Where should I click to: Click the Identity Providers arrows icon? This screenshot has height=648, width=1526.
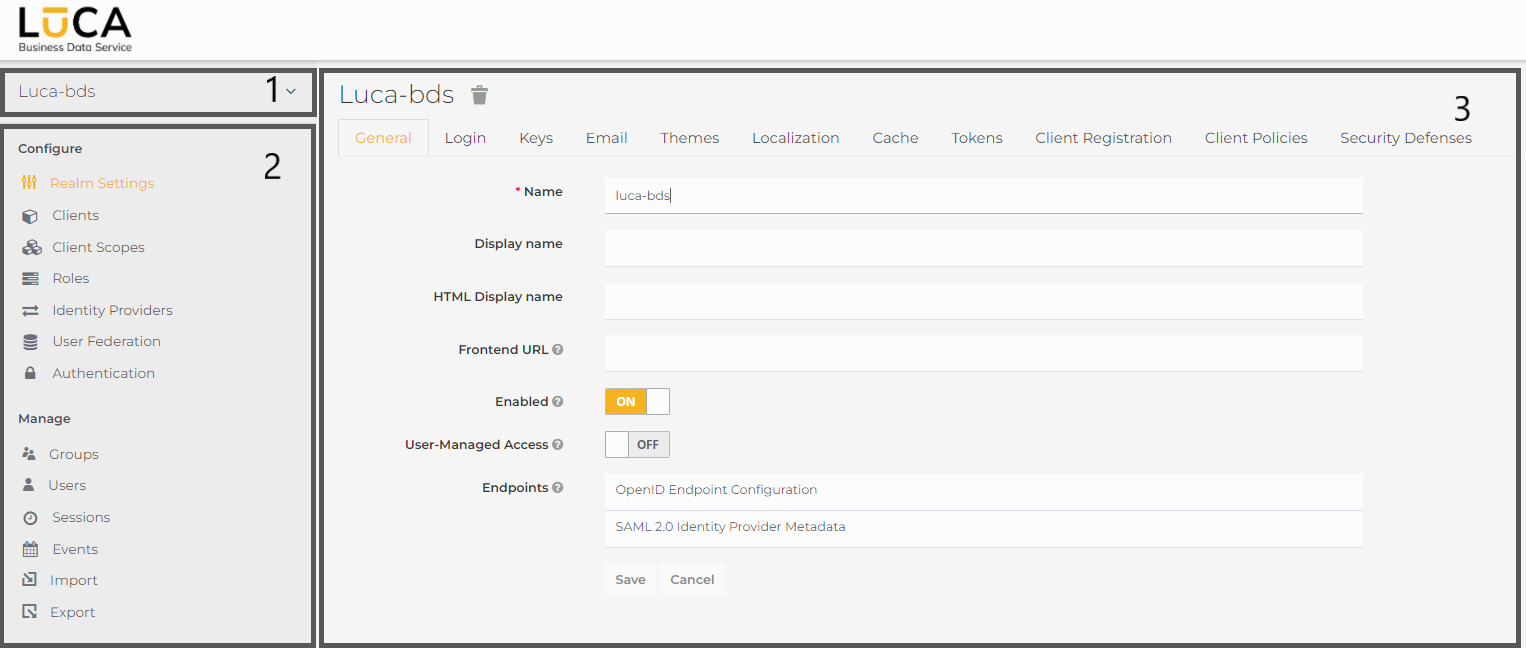[x=31, y=311]
